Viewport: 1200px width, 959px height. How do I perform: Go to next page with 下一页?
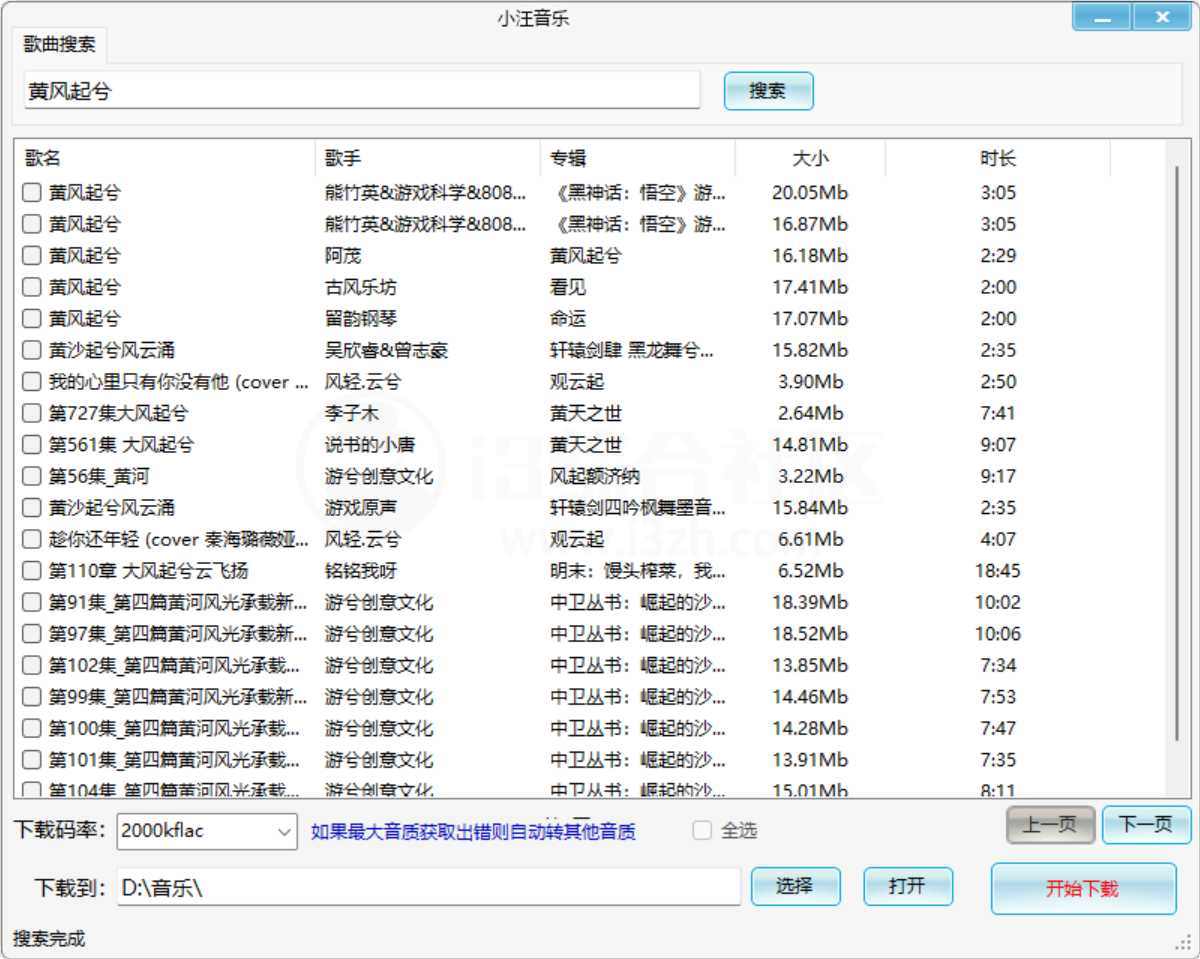(x=1146, y=825)
